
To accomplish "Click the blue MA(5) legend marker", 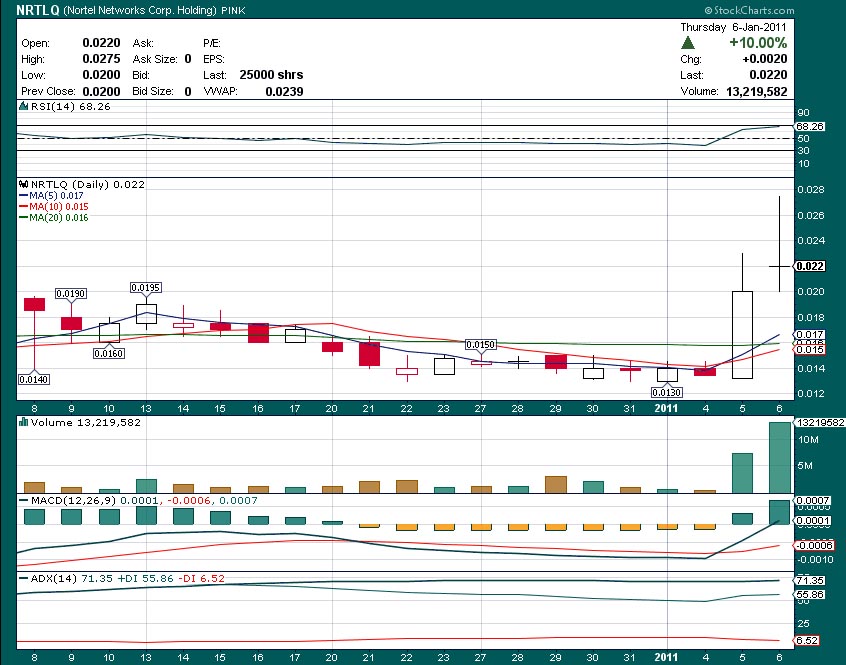I will click(x=23, y=197).
